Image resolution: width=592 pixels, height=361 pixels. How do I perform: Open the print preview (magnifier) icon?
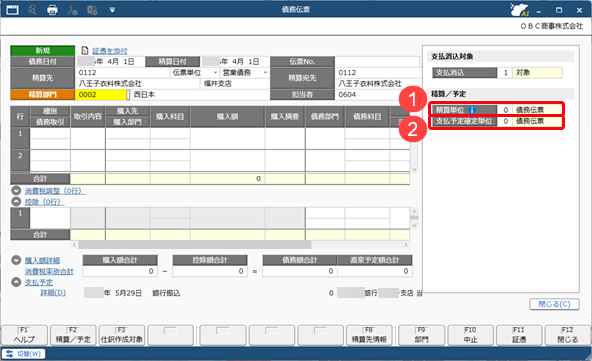tap(32, 10)
